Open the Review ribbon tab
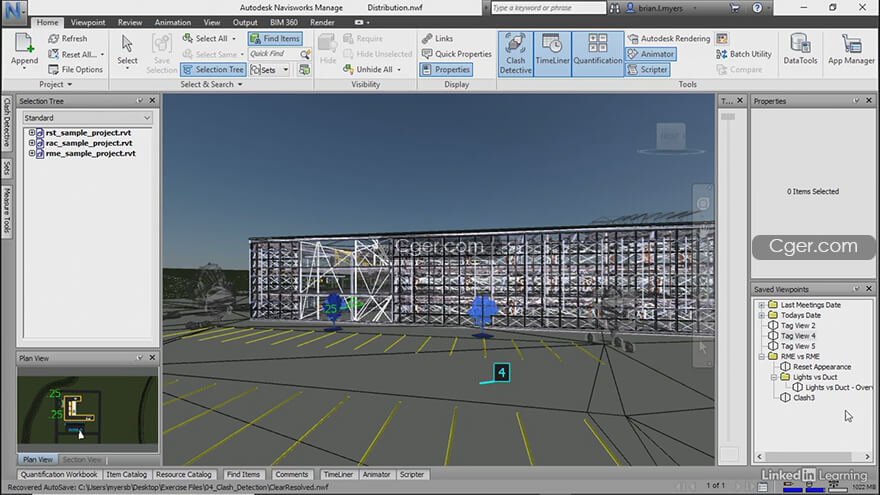Image resolution: width=880 pixels, height=495 pixels. [x=130, y=22]
